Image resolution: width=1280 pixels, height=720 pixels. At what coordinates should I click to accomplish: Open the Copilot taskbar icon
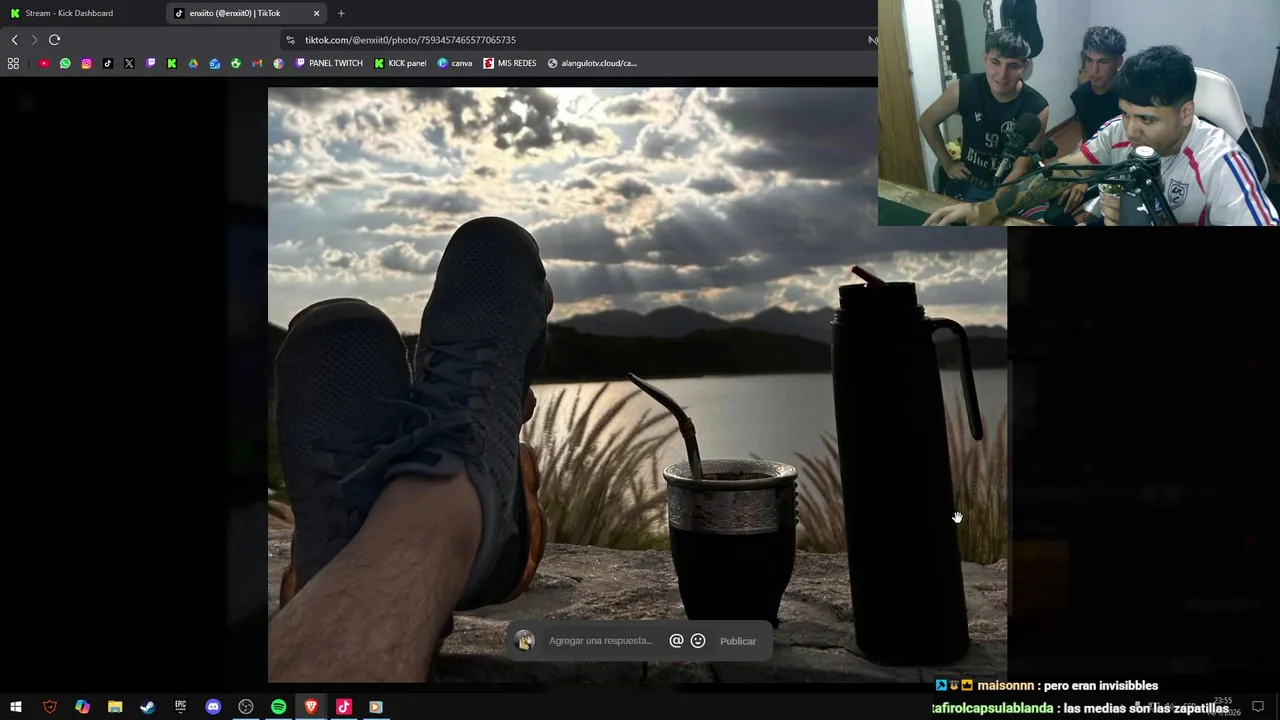82,707
